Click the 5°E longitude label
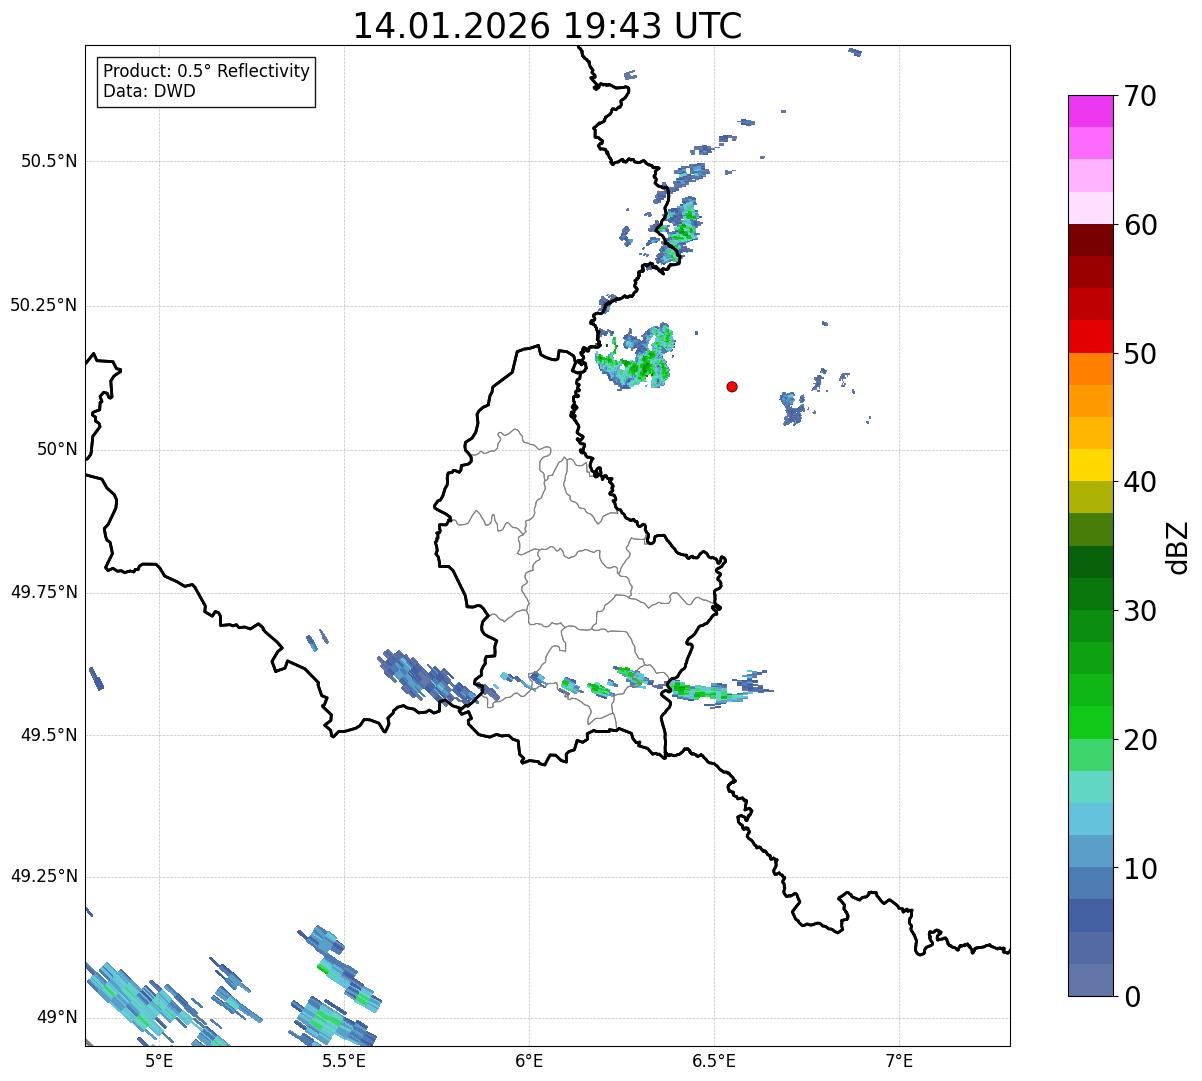 (159, 1060)
